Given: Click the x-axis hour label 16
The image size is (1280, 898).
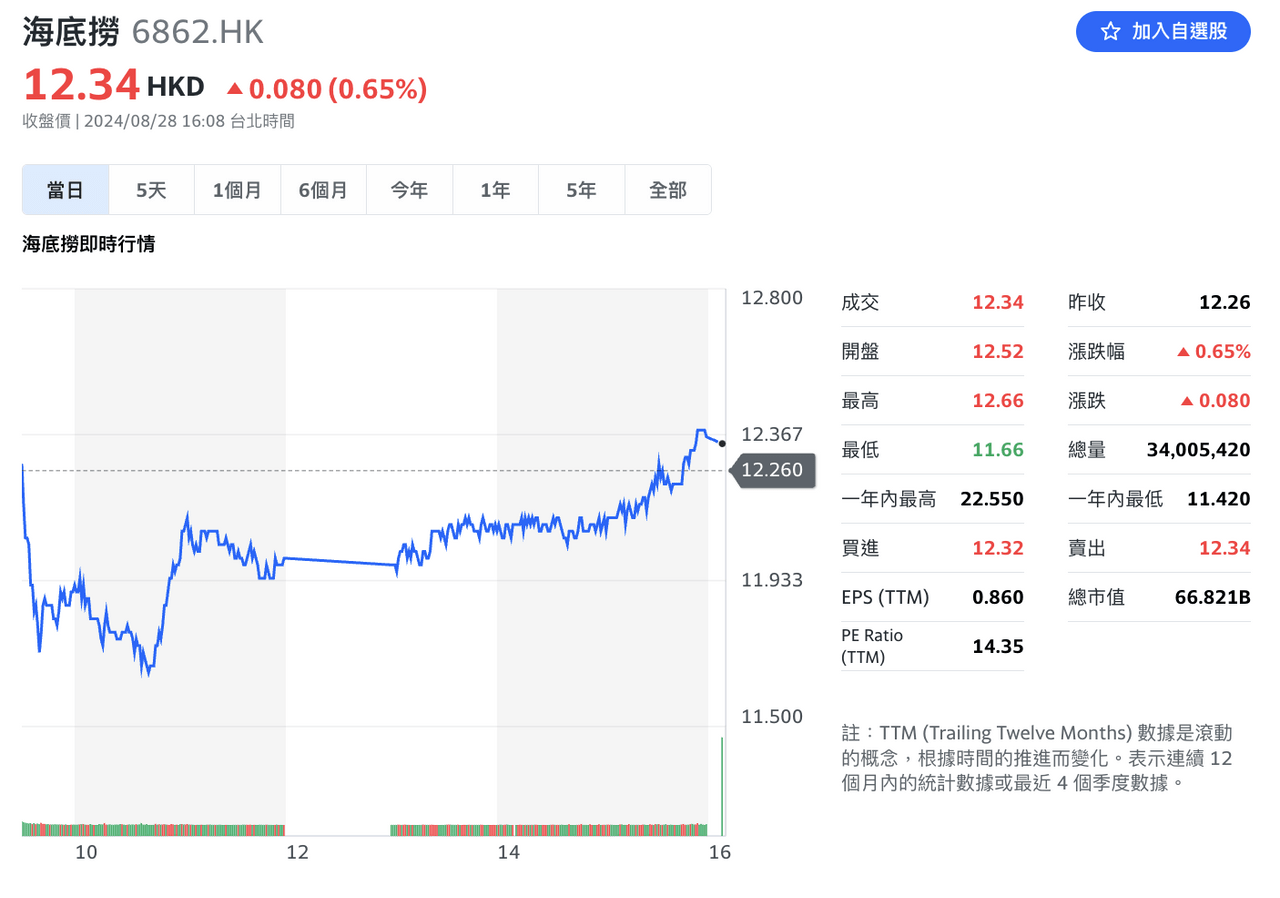Looking at the screenshot, I should pos(720,852).
